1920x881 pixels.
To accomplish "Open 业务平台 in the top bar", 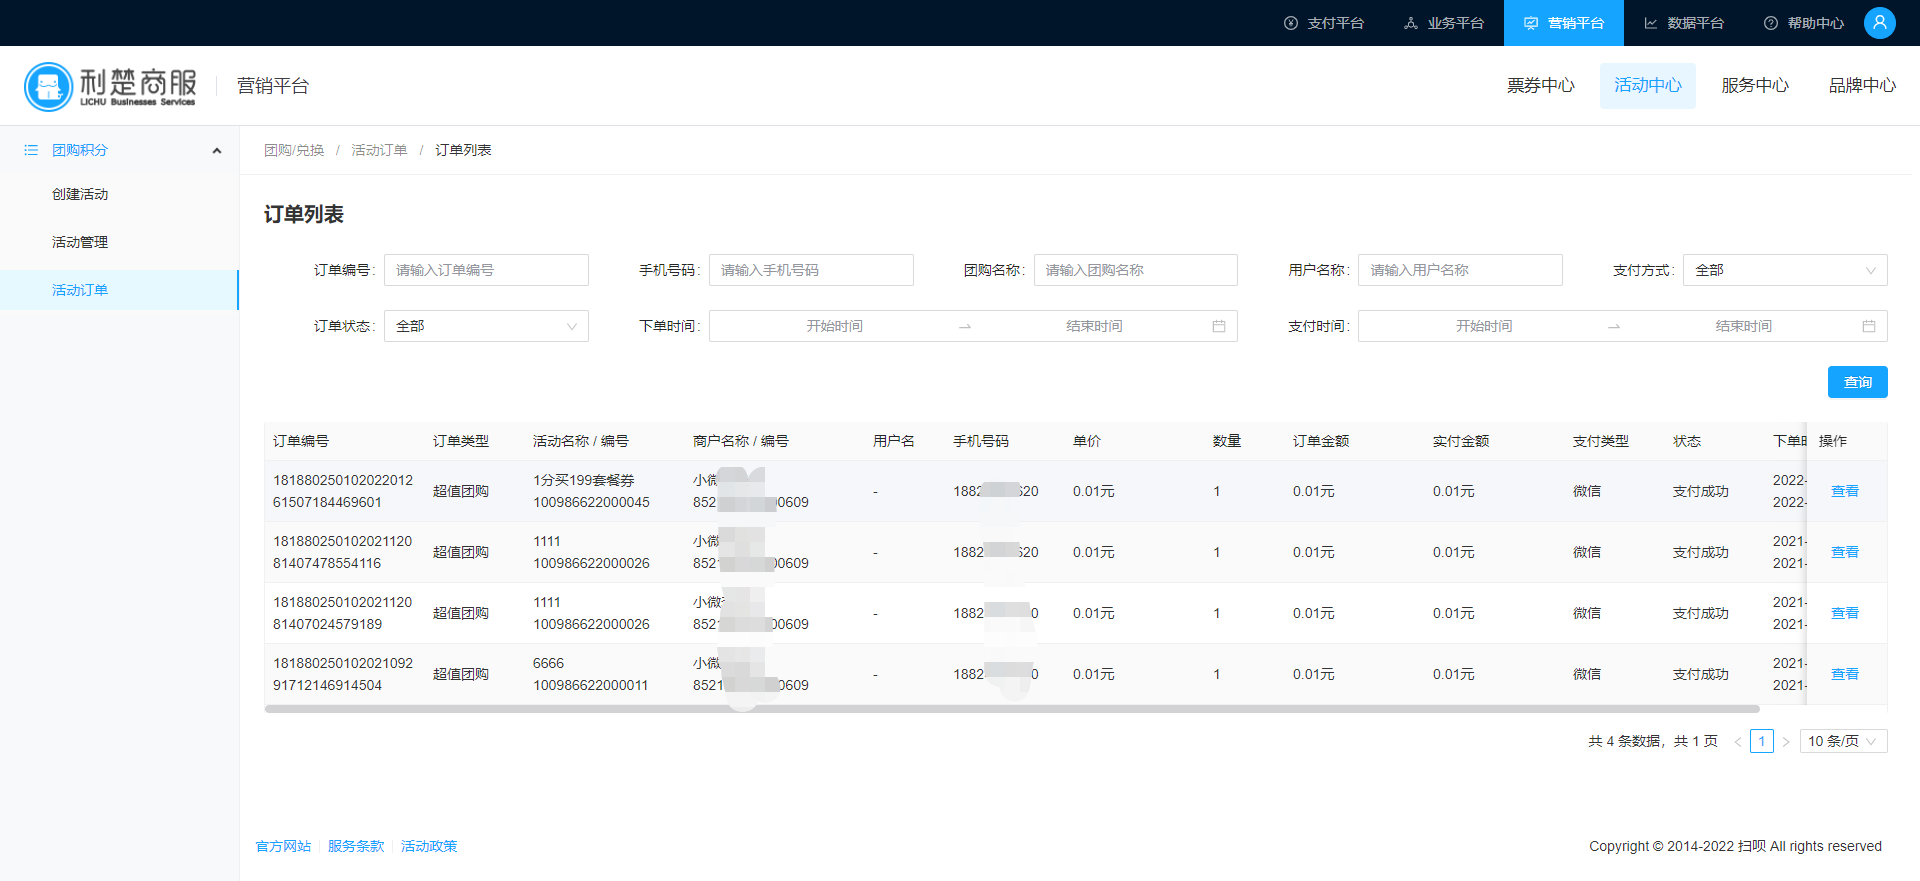I will pyautogui.click(x=1444, y=23).
